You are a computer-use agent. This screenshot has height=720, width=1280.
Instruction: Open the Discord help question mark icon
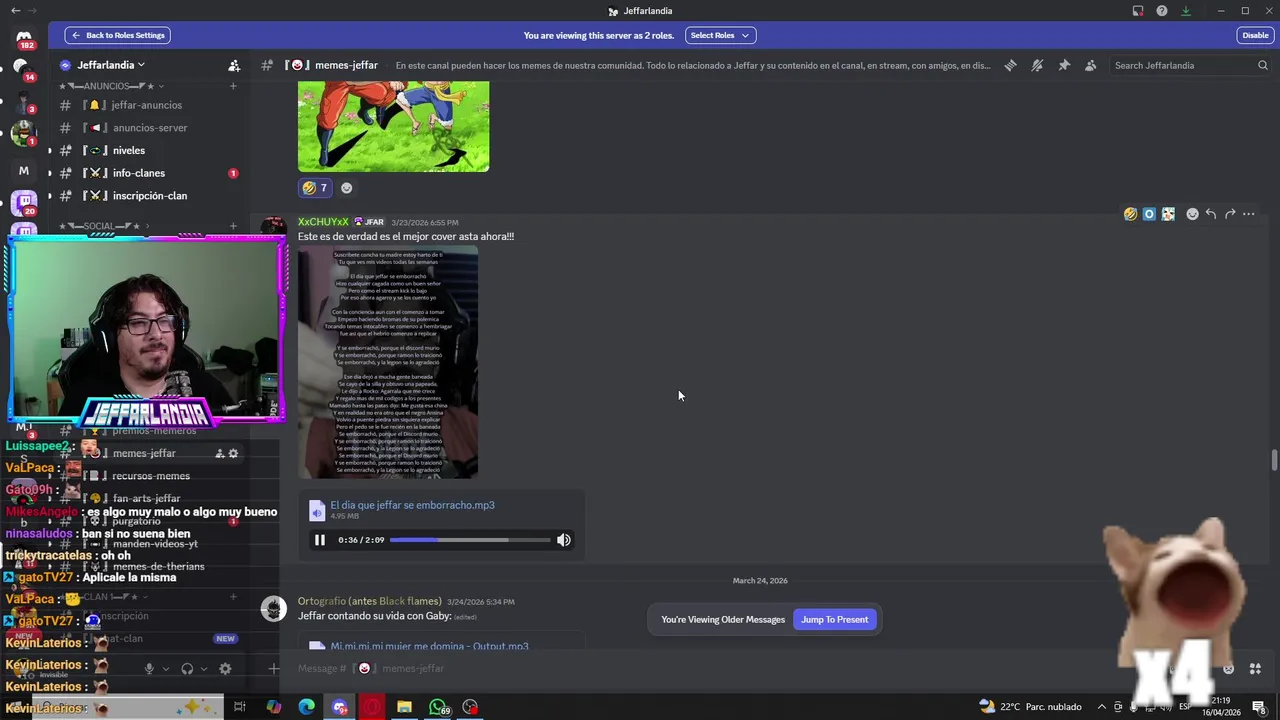(1162, 11)
